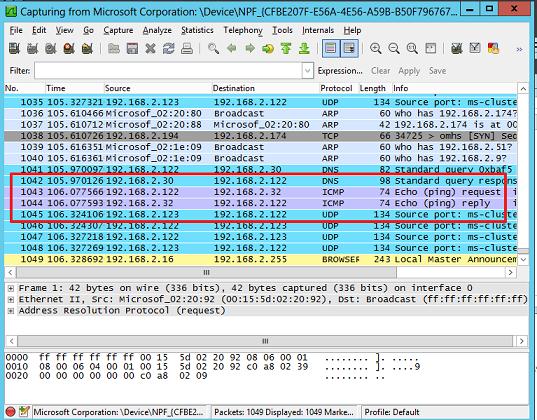This screenshot has width=537, height=420.
Task: Start a new live capture icon
Action: point(51,49)
